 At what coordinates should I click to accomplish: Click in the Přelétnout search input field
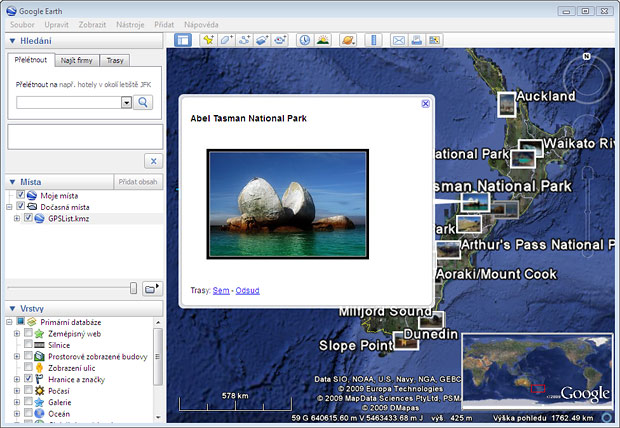tap(69, 102)
